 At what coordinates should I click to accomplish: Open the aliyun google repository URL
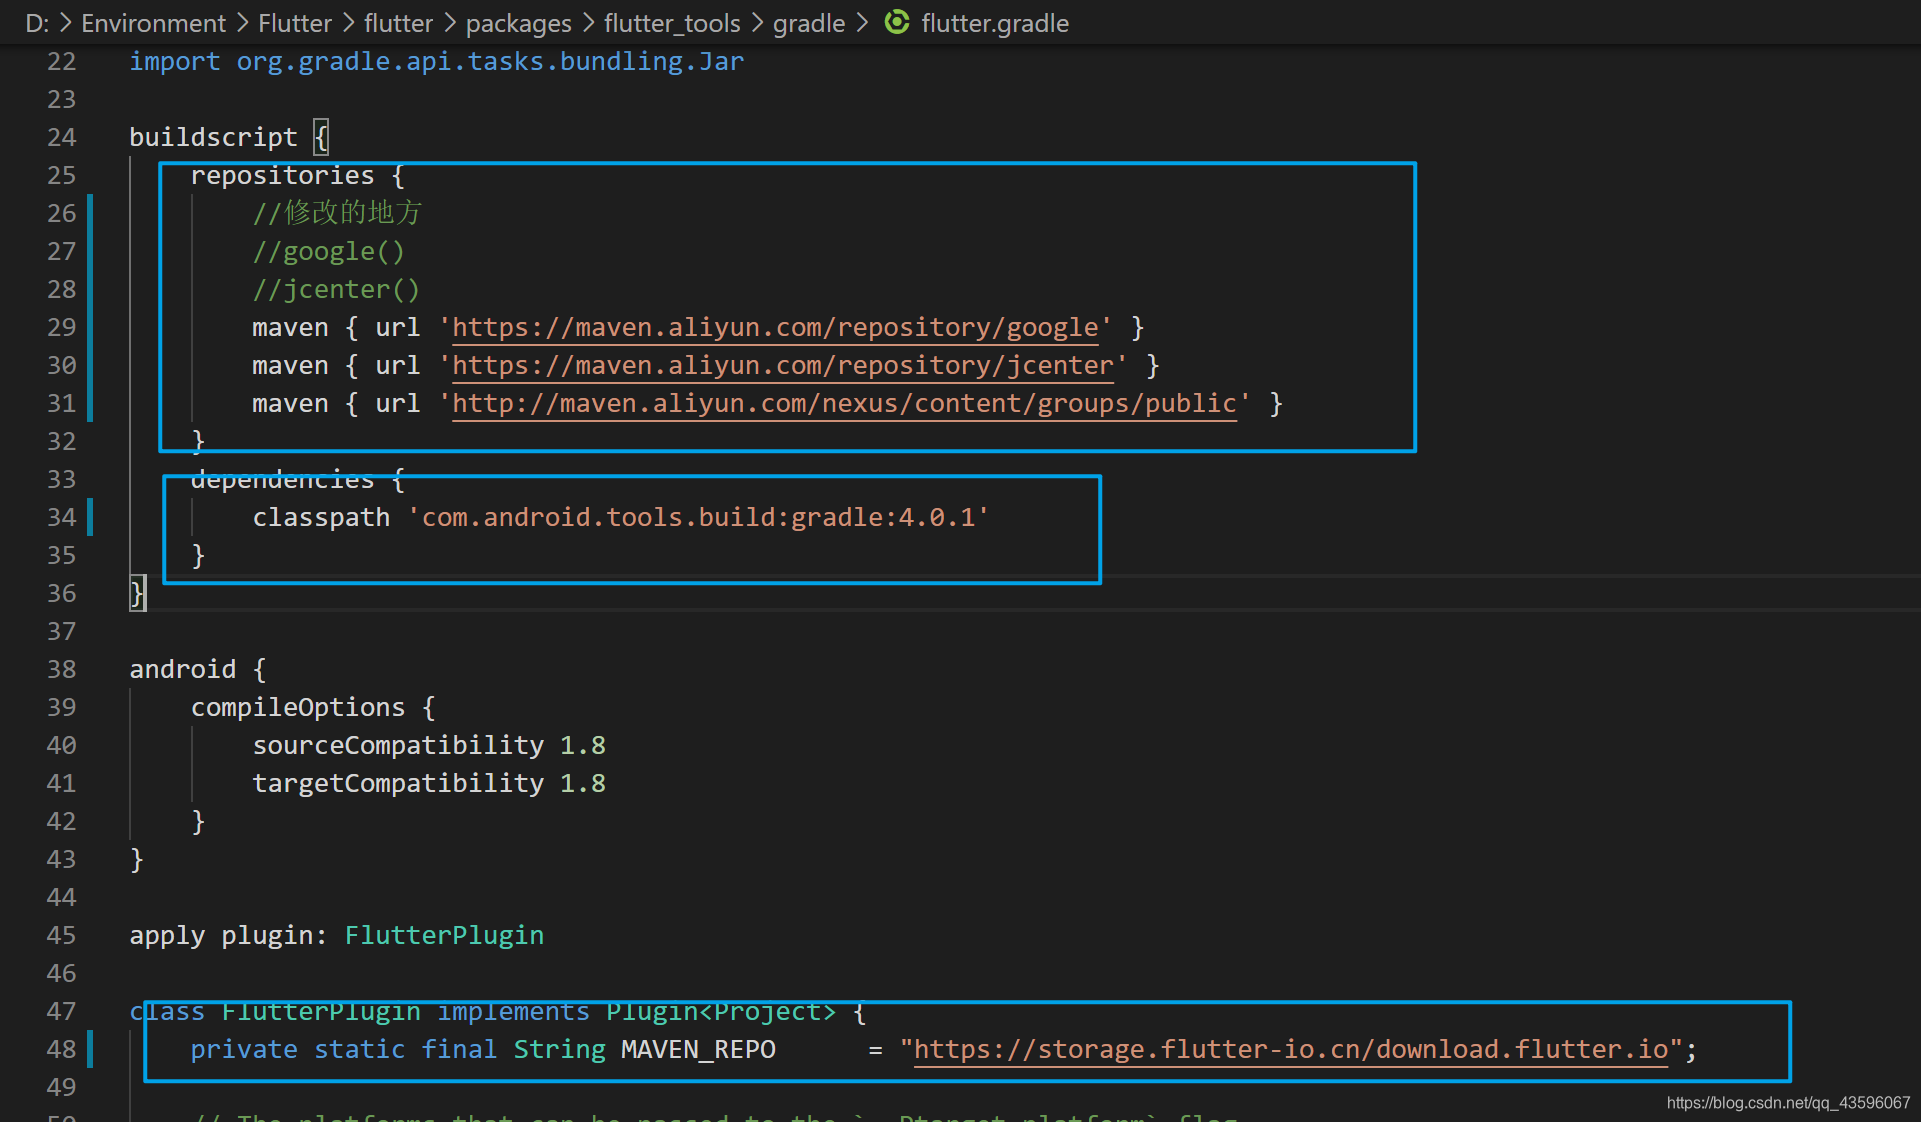pos(775,327)
